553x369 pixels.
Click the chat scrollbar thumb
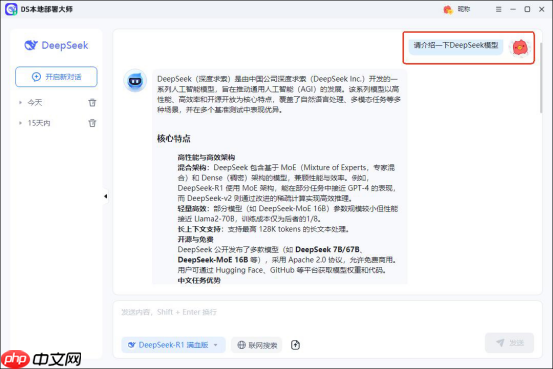tap(541, 78)
